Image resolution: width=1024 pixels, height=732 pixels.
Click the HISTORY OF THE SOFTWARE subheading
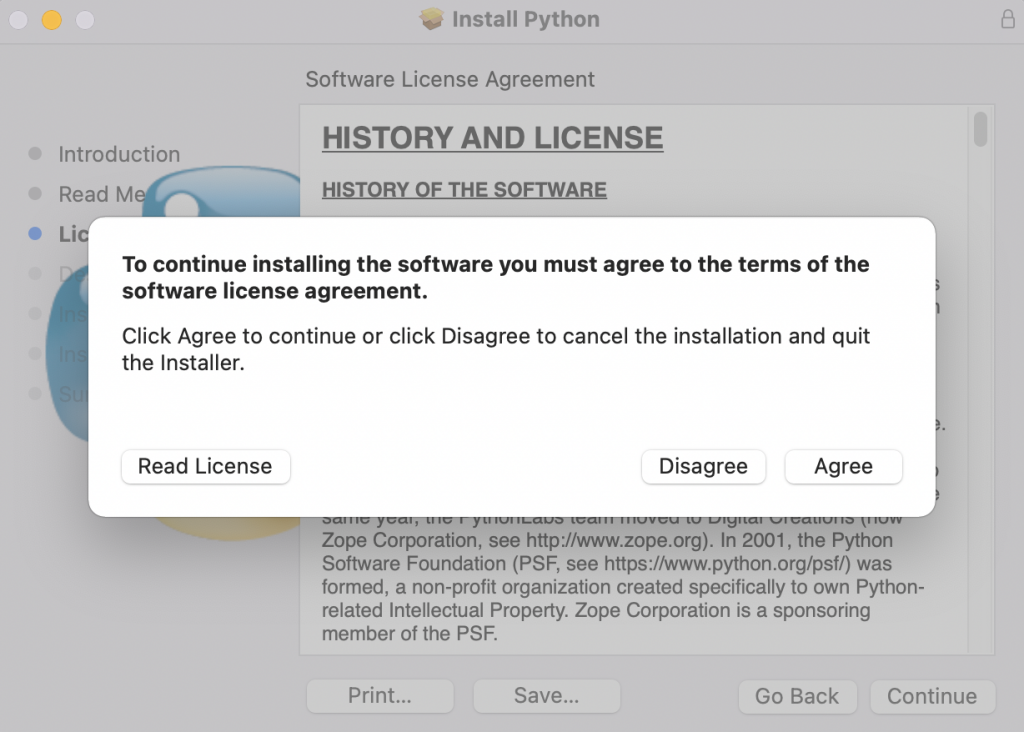(464, 190)
